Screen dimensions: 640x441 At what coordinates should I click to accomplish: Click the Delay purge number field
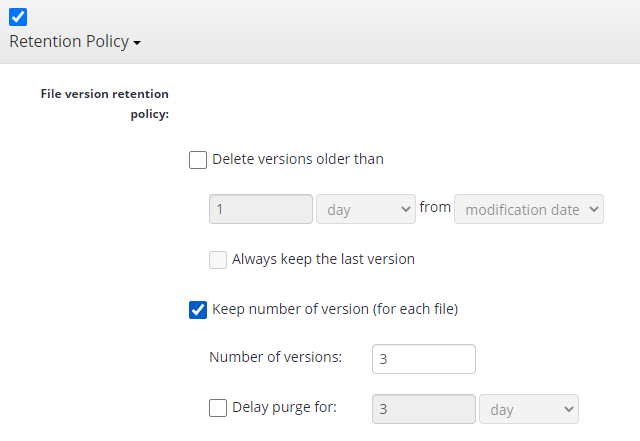tap(424, 409)
